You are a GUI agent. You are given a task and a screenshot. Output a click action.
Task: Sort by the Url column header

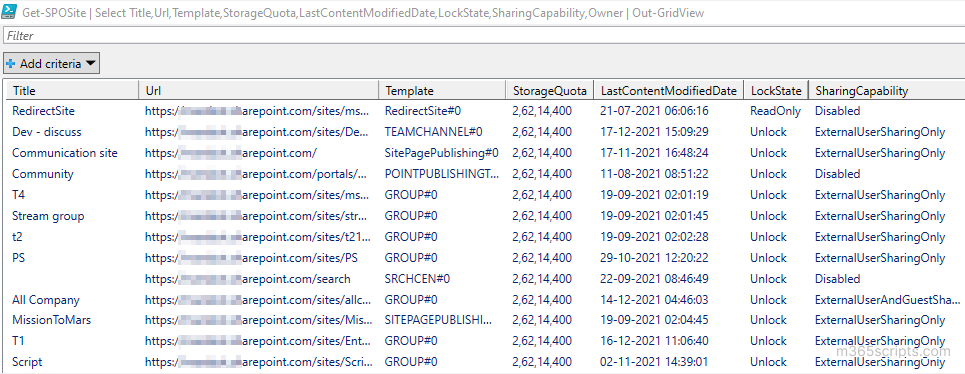(x=258, y=90)
